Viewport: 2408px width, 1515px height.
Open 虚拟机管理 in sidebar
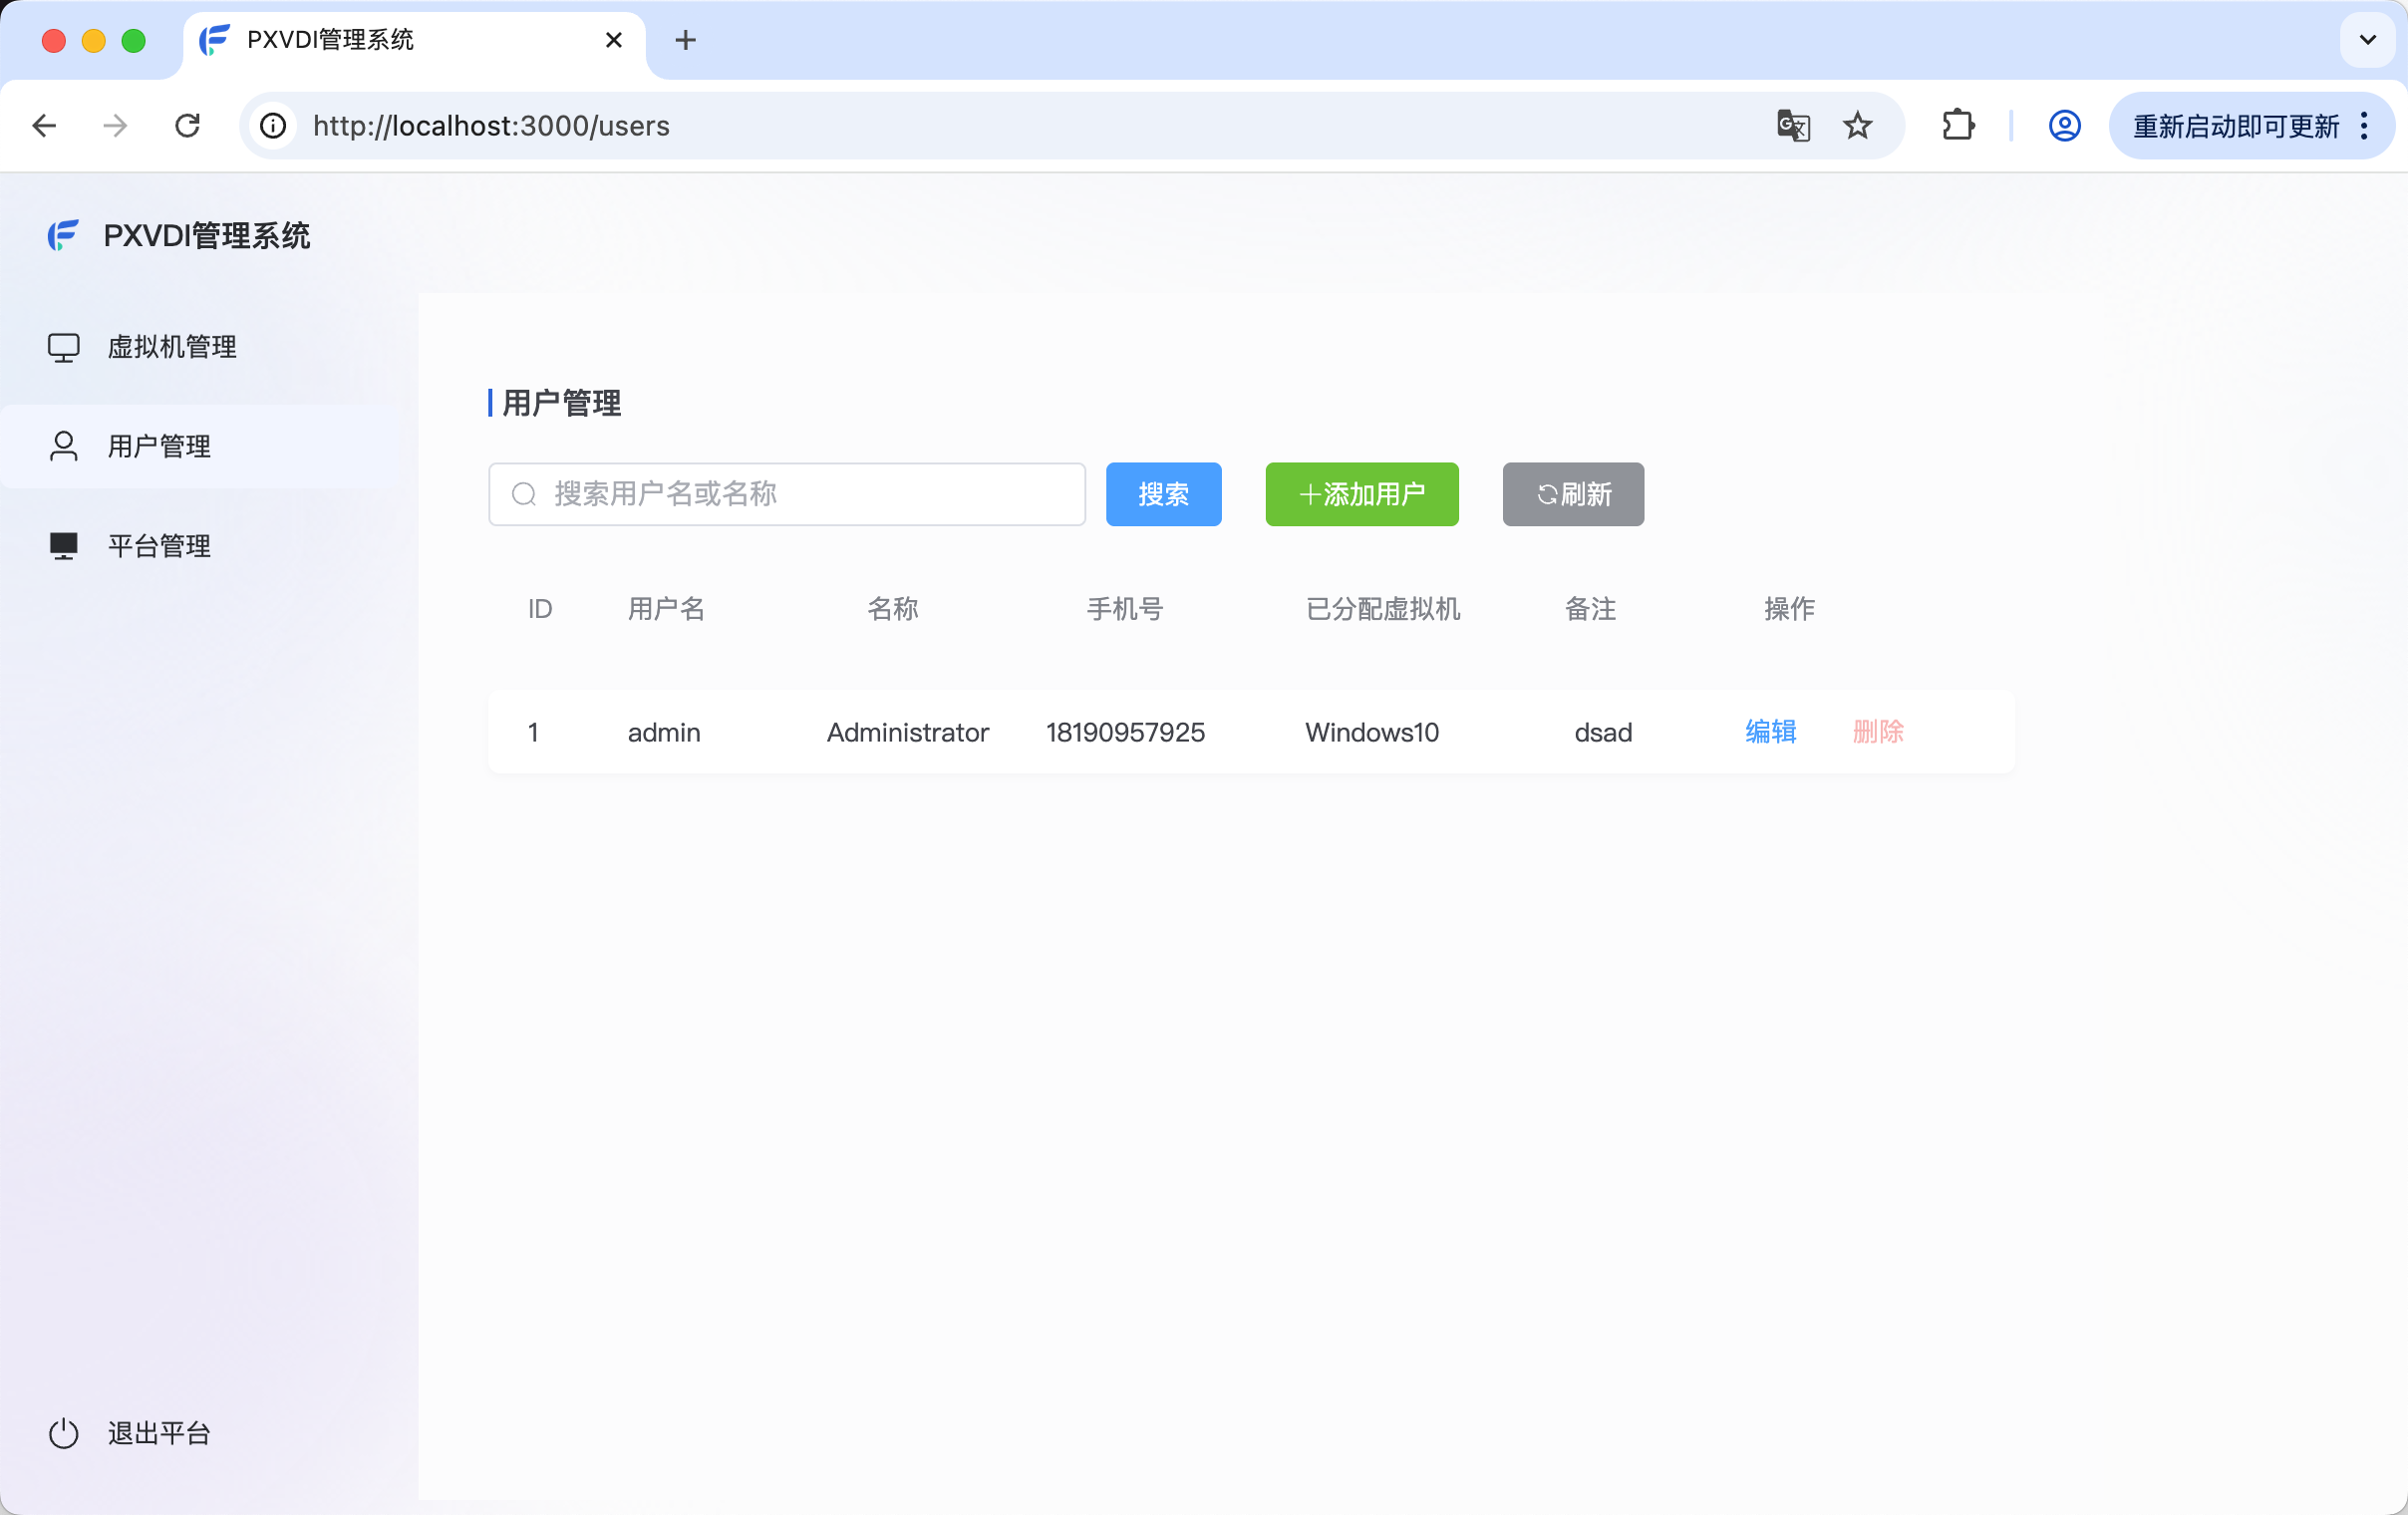coord(172,347)
